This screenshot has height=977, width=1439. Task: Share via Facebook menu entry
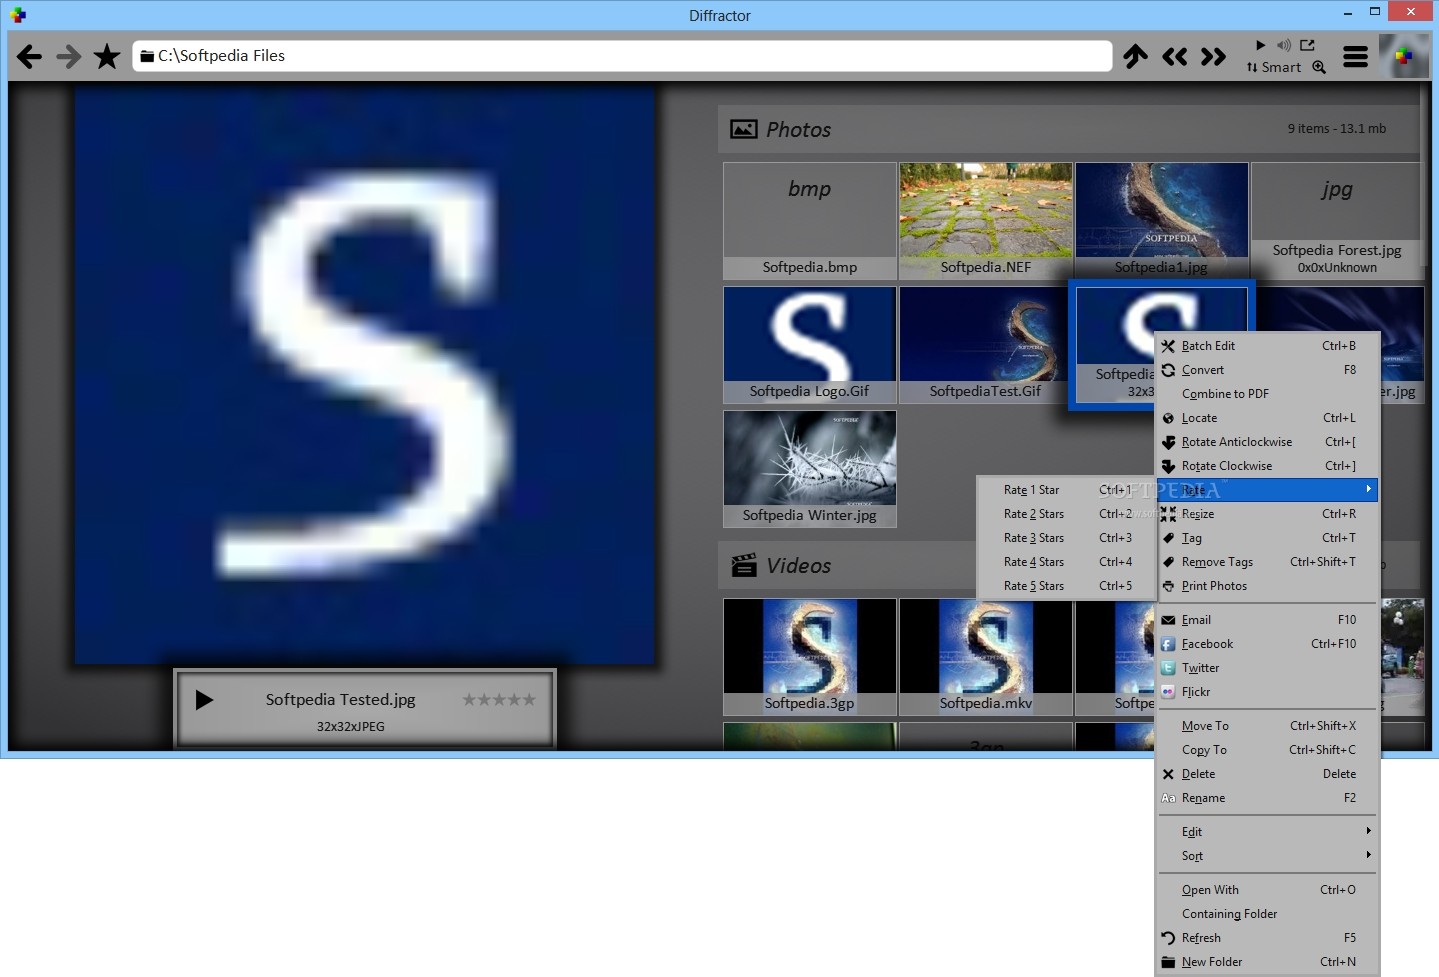click(x=1267, y=644)
